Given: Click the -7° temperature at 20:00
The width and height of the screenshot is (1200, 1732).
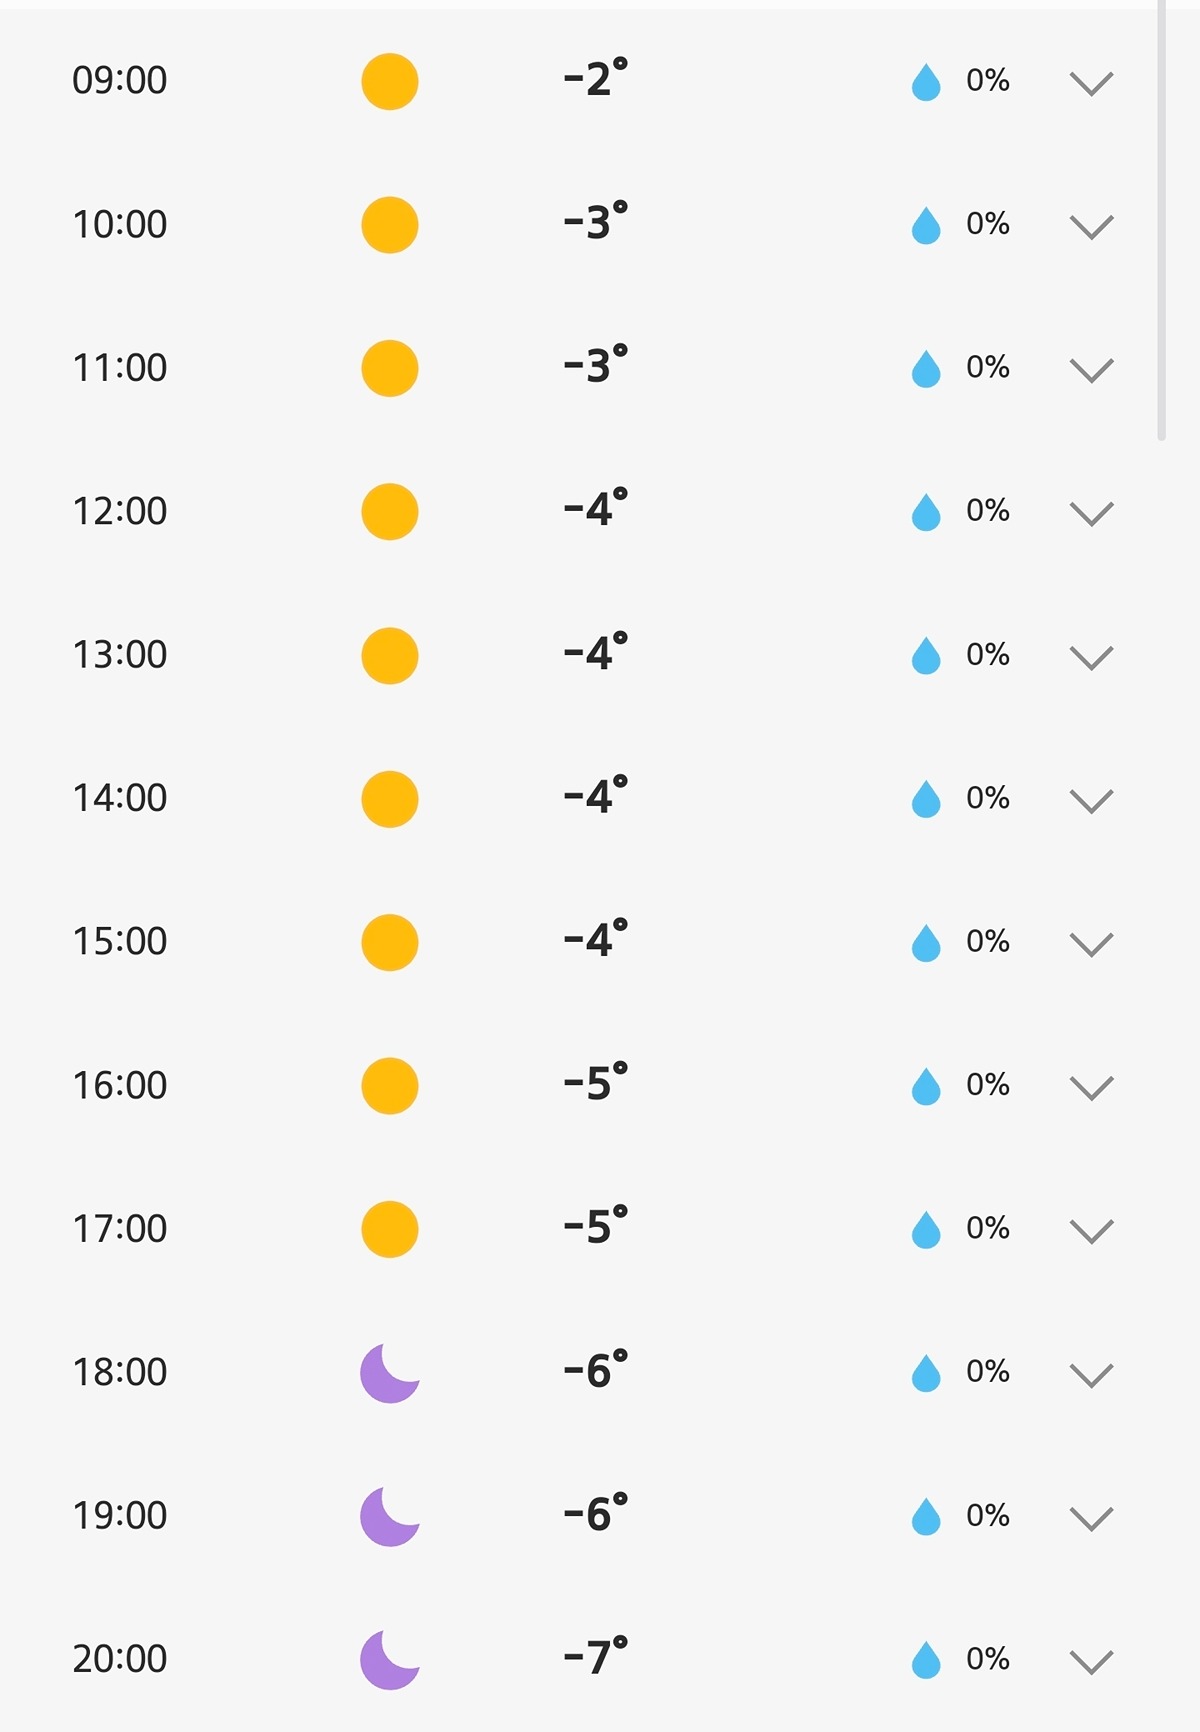Looking at the screenshot, I should click(x=595, y=1657).
